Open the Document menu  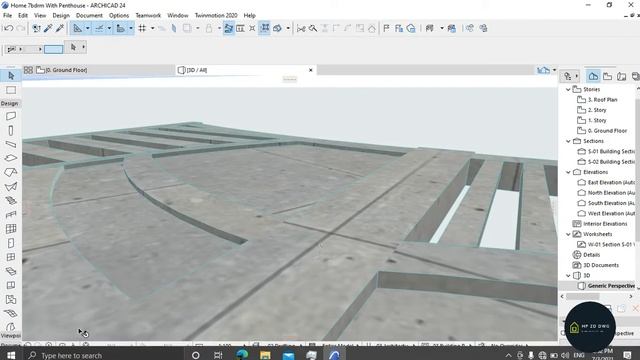click(x=89, y=16)
